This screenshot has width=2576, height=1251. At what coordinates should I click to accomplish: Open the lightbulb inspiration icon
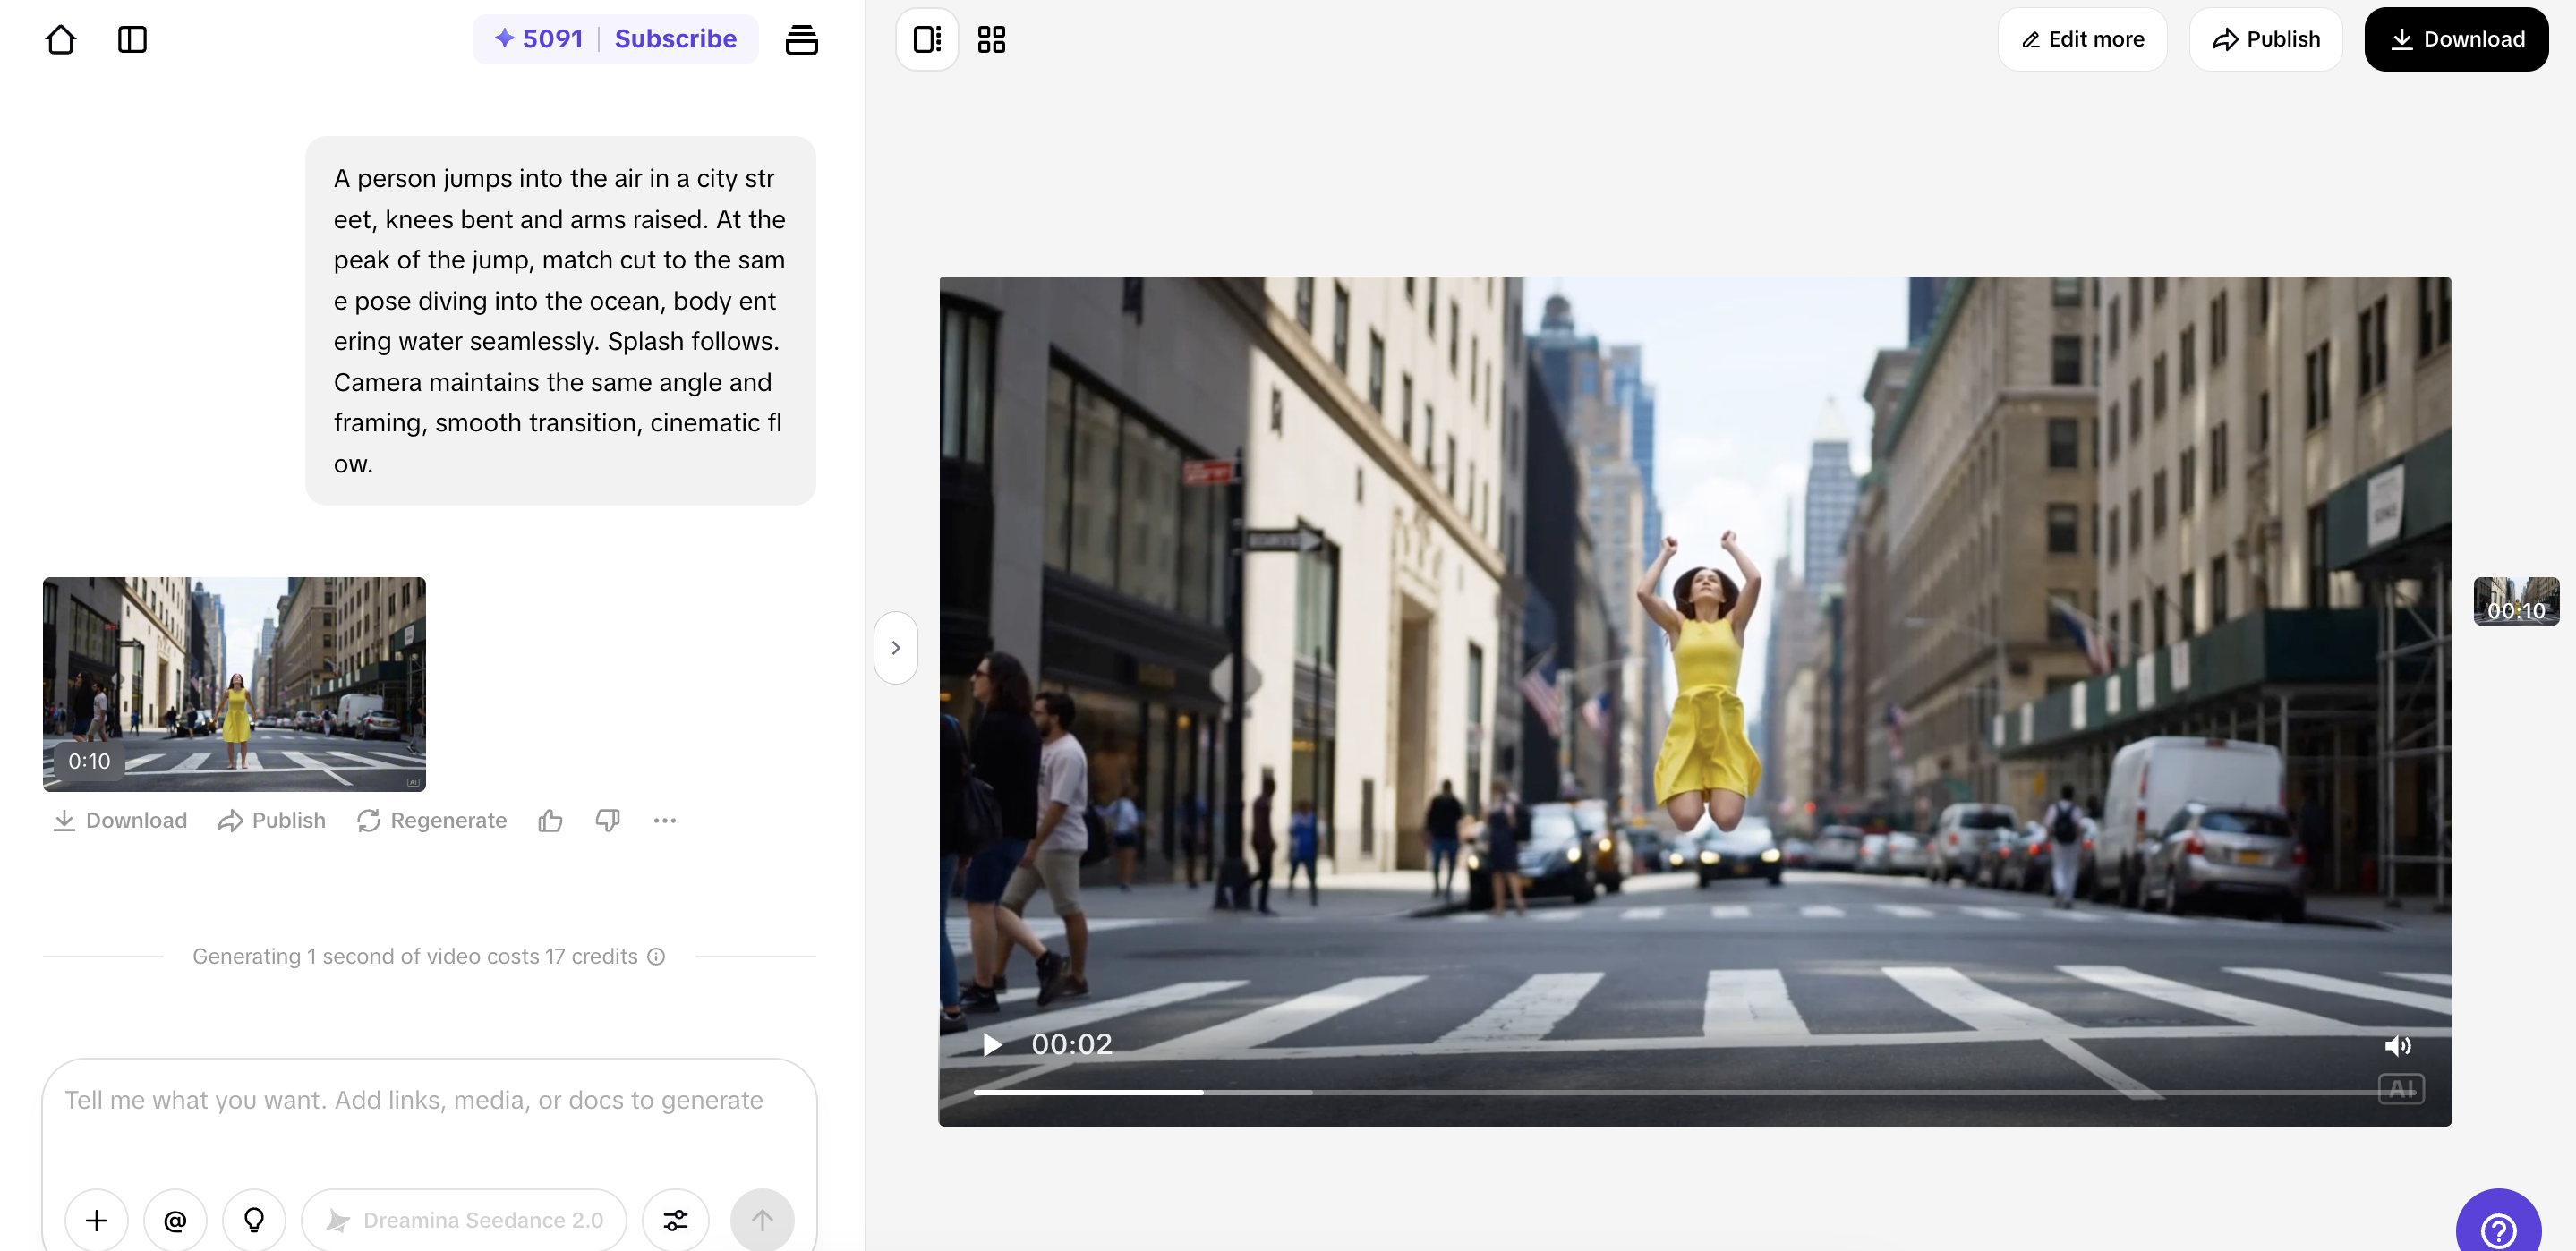[254, 1220]
